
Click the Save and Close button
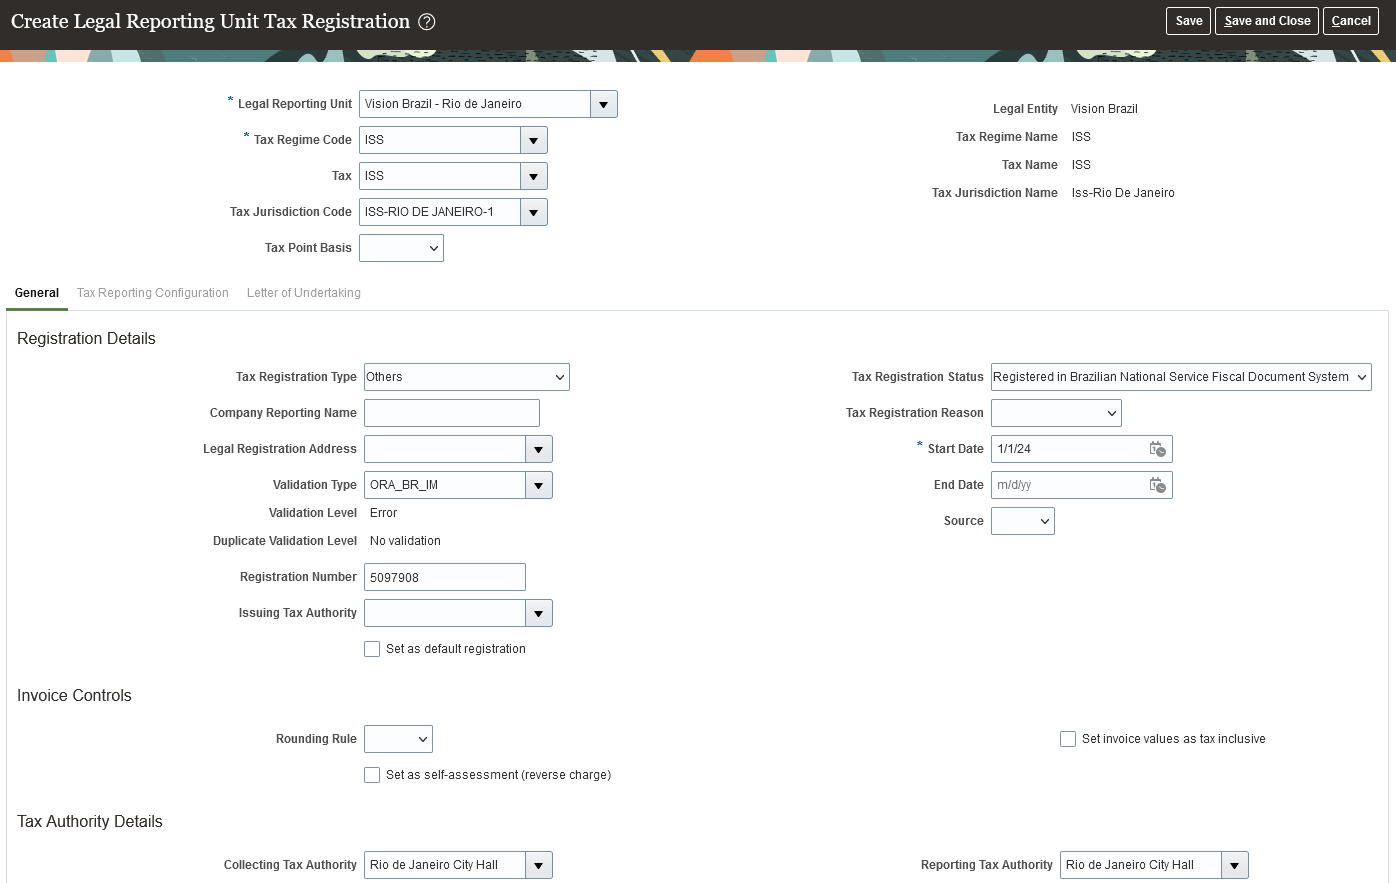(1266, 20)
